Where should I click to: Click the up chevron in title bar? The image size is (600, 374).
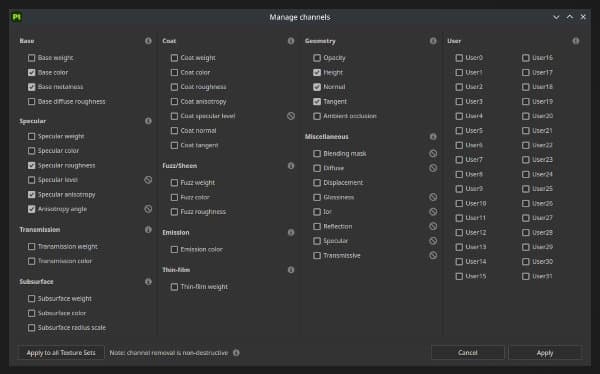[570, 17]
